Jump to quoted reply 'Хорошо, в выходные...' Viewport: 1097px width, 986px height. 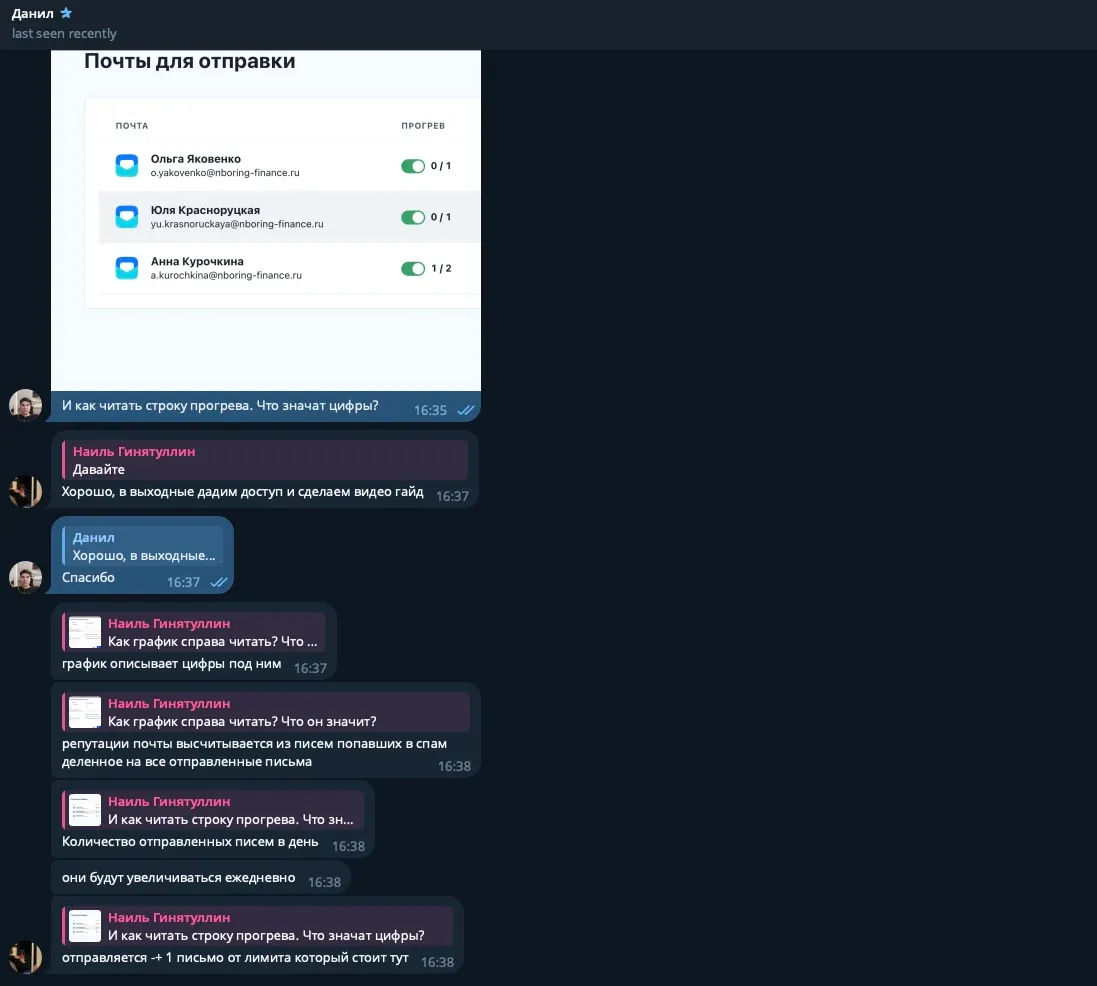[x=143, y=546]
